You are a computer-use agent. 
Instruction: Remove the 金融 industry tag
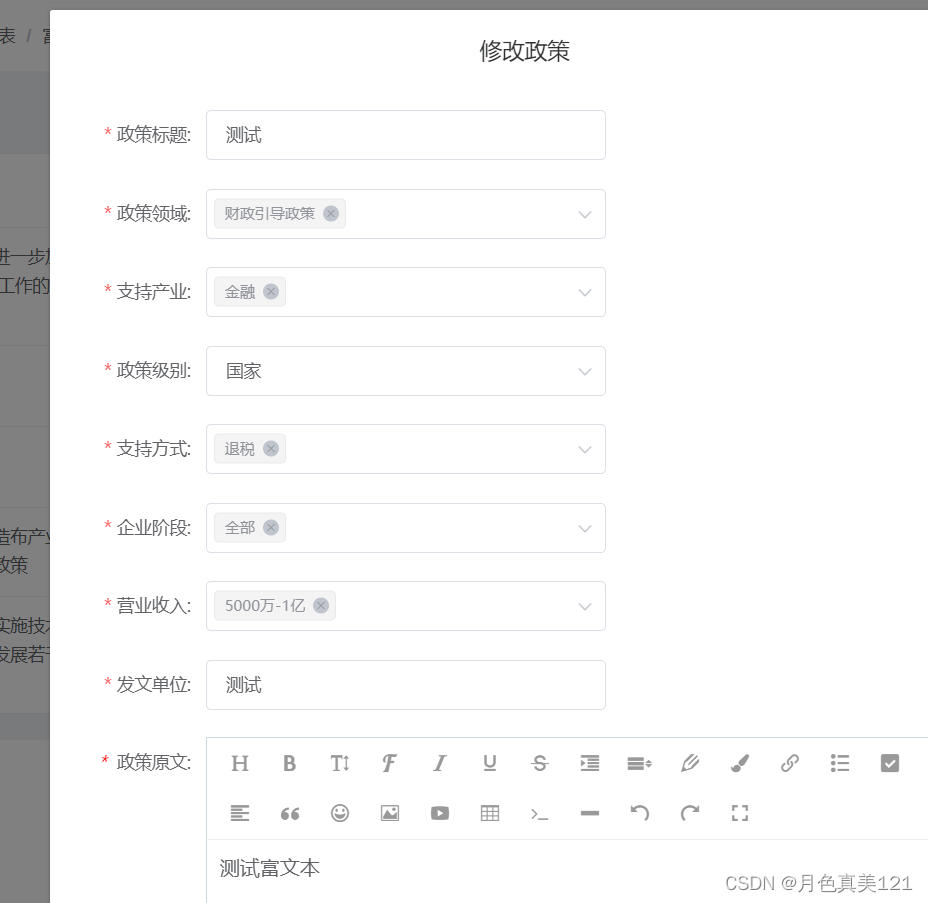coord(271,291)
